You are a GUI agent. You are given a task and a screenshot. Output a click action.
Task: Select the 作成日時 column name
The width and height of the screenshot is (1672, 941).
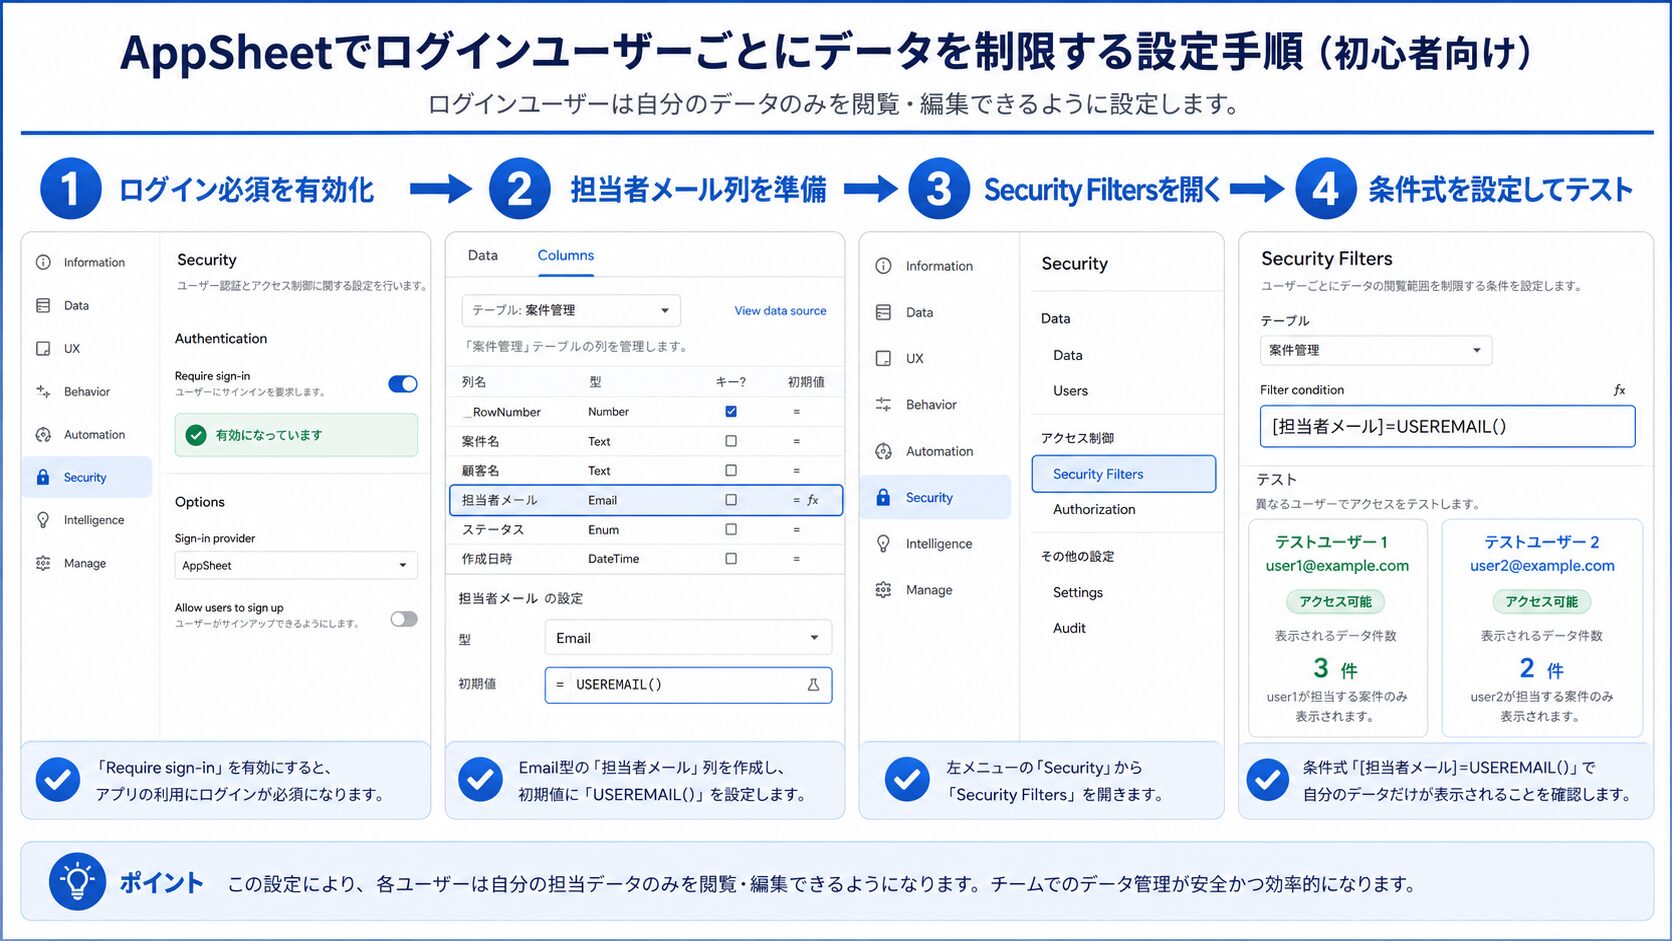(487, 559)
